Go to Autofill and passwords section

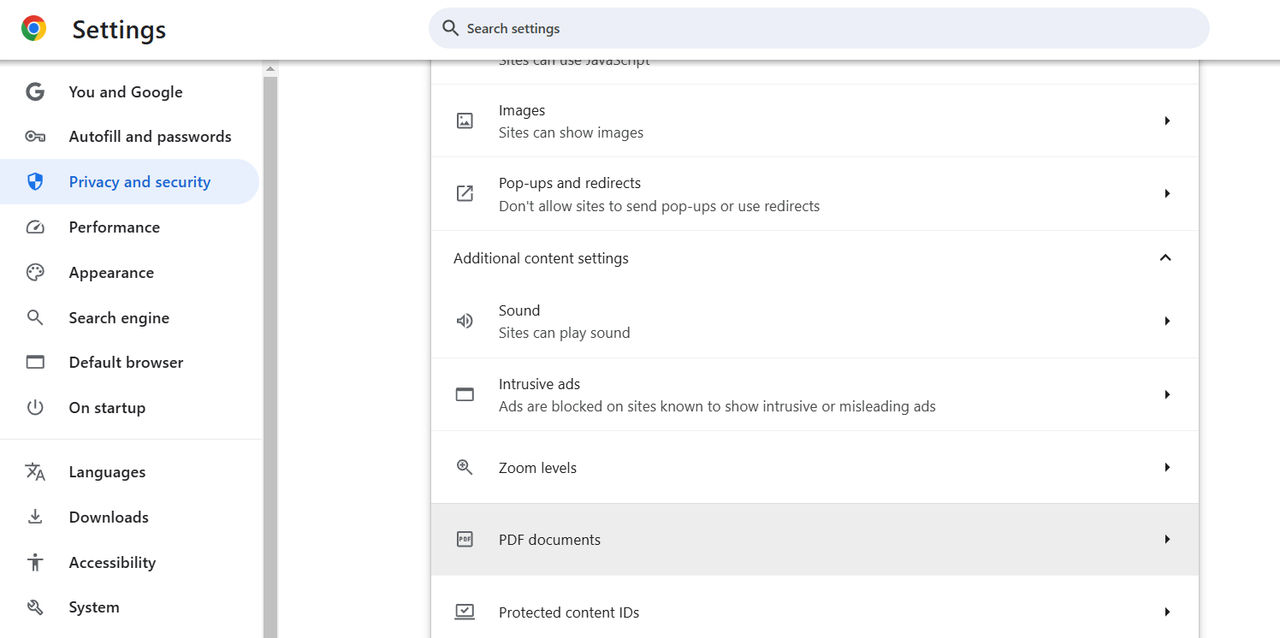129,137
